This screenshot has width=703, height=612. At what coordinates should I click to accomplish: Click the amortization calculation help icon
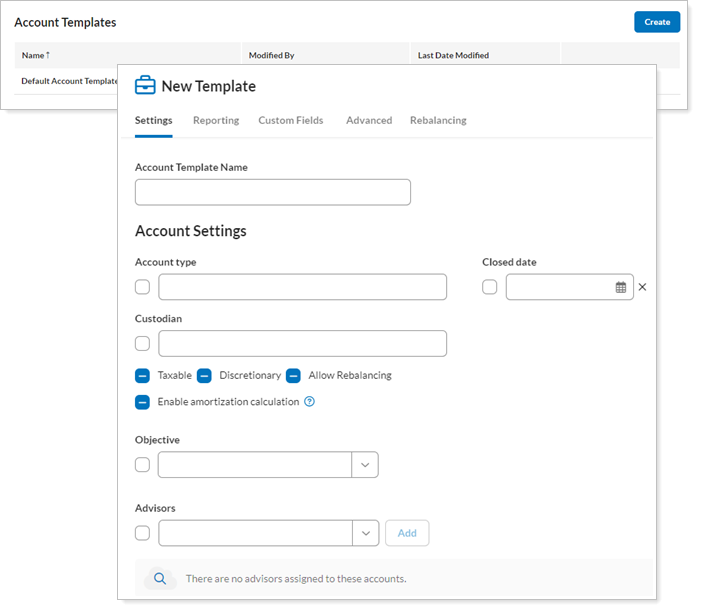310,402
